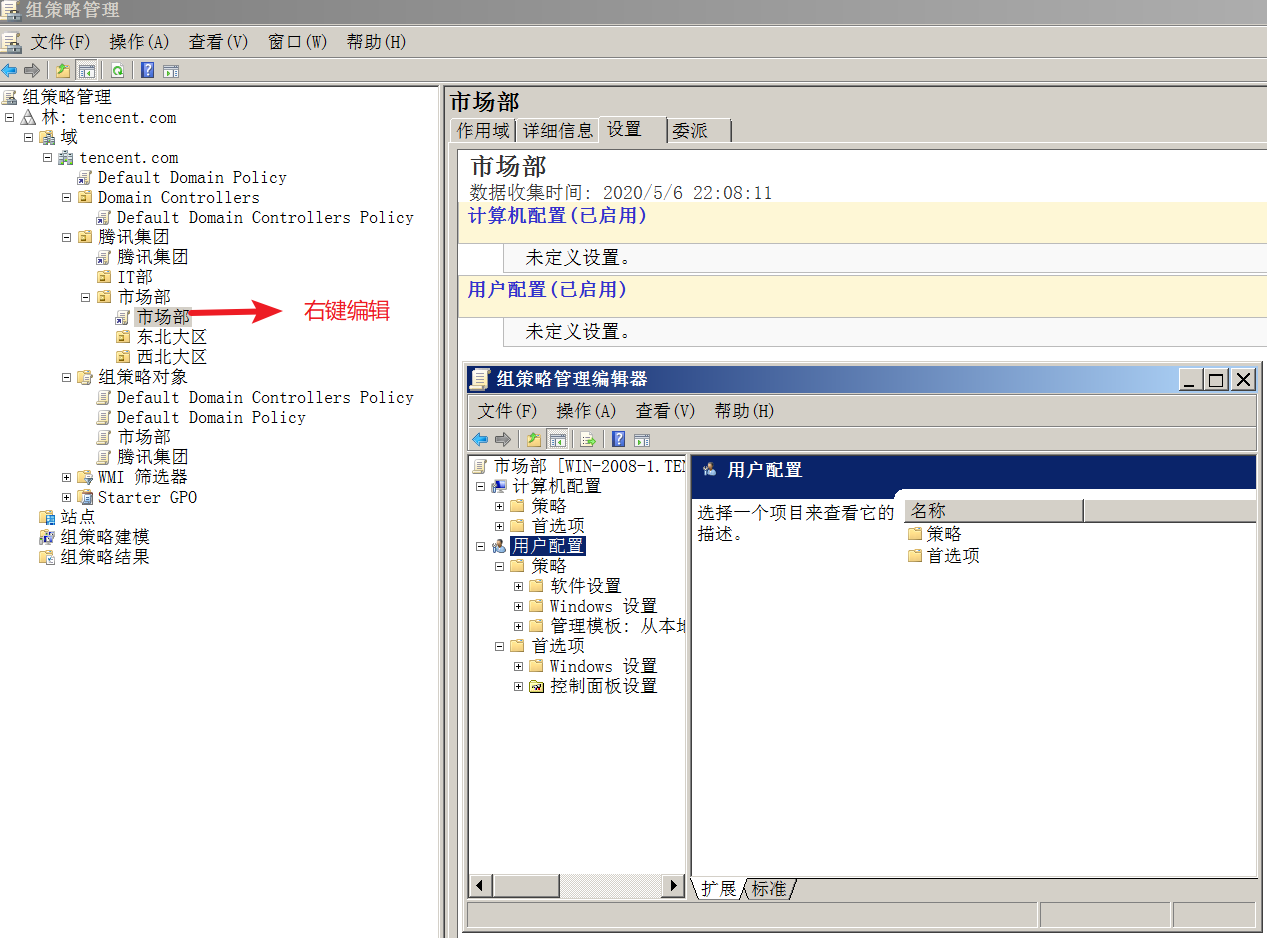
Task: Click the 站点 sites icon in tree
Action: [47, 517]
